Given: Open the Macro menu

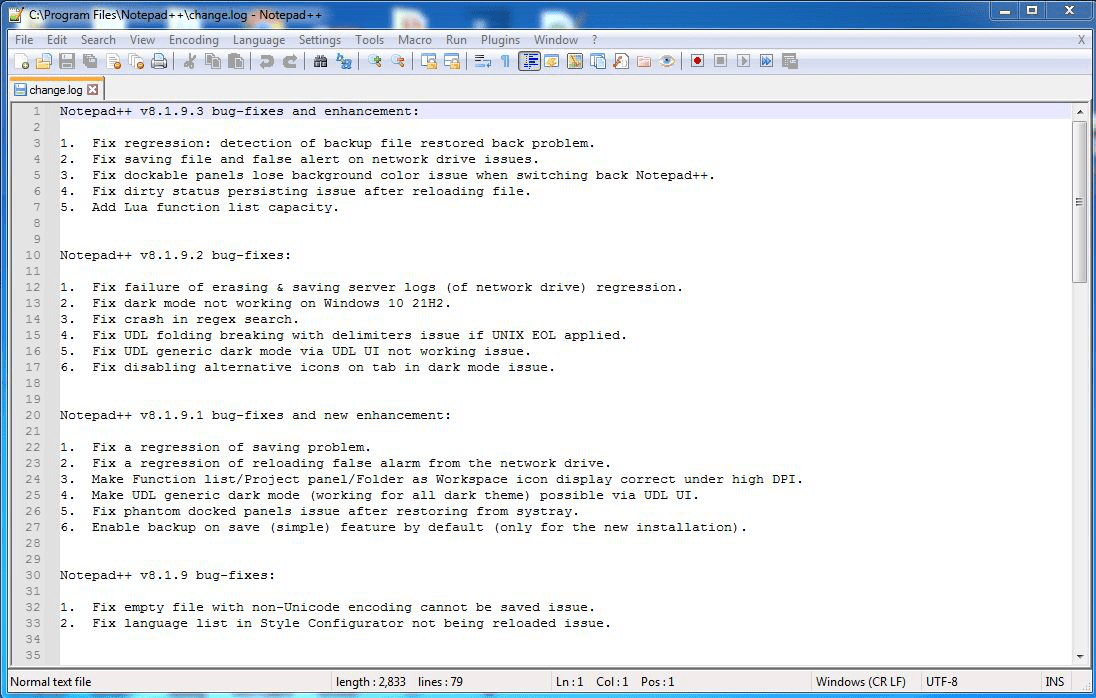Looking at the screenshot, I should (x=414, y=40).
